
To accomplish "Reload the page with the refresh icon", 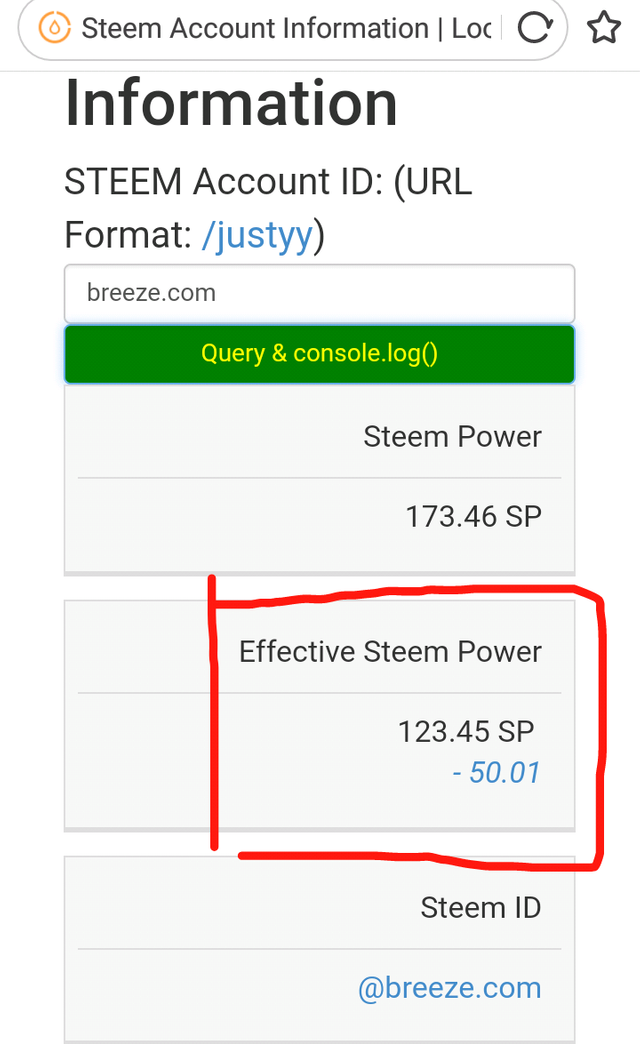I will click(535, 28).
